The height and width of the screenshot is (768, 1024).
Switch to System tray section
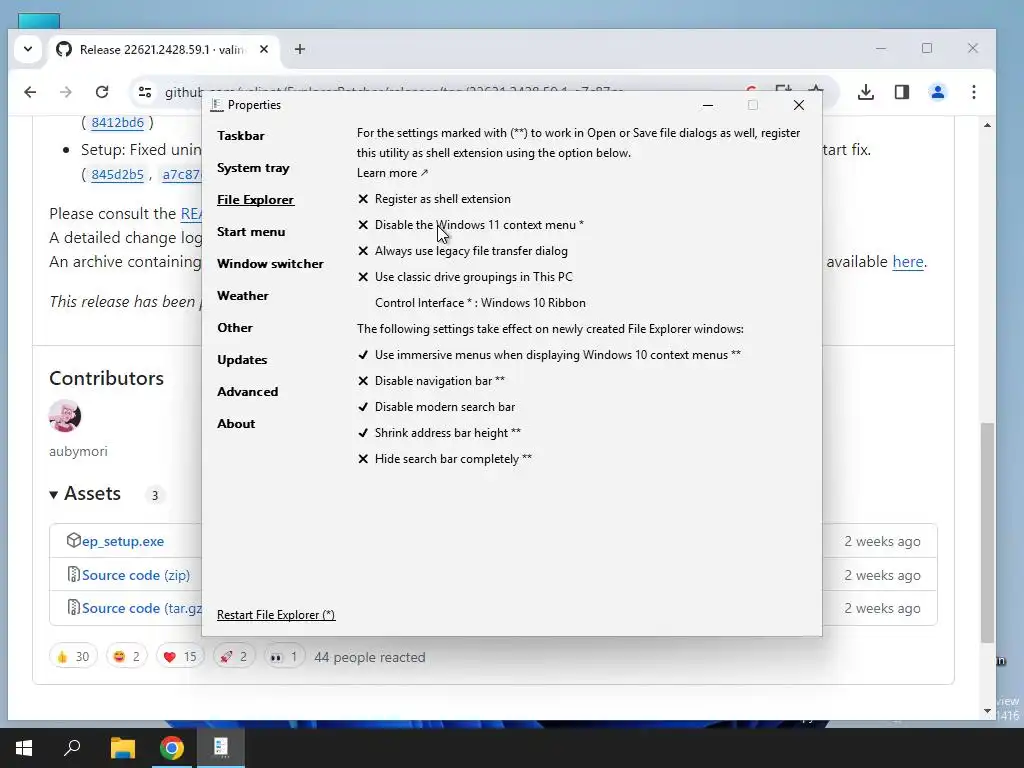(x=253, y=168)
